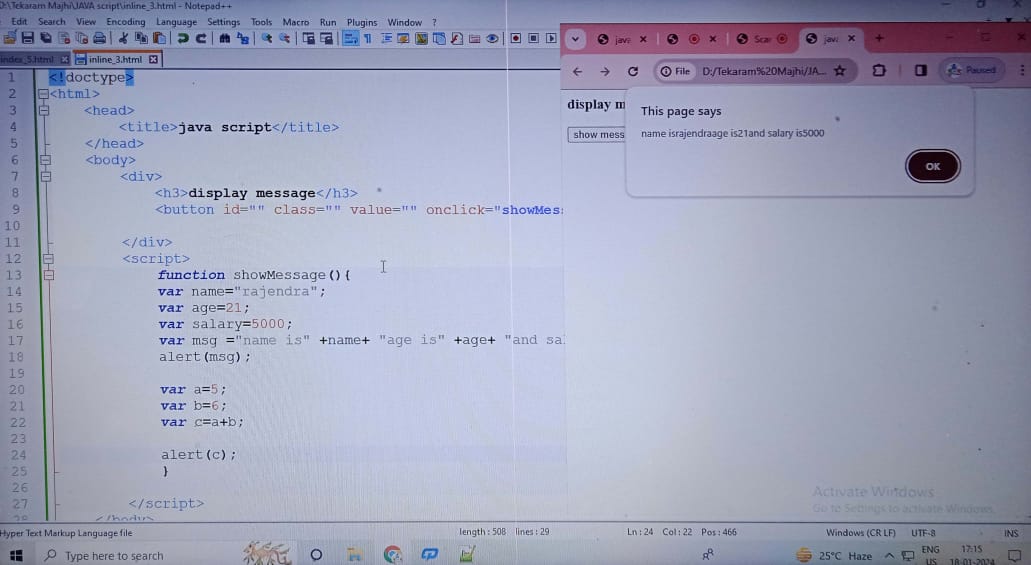The image size is (1031, 565).
Task: Click OK on the alert dialog
Action: tap(932, 167)
